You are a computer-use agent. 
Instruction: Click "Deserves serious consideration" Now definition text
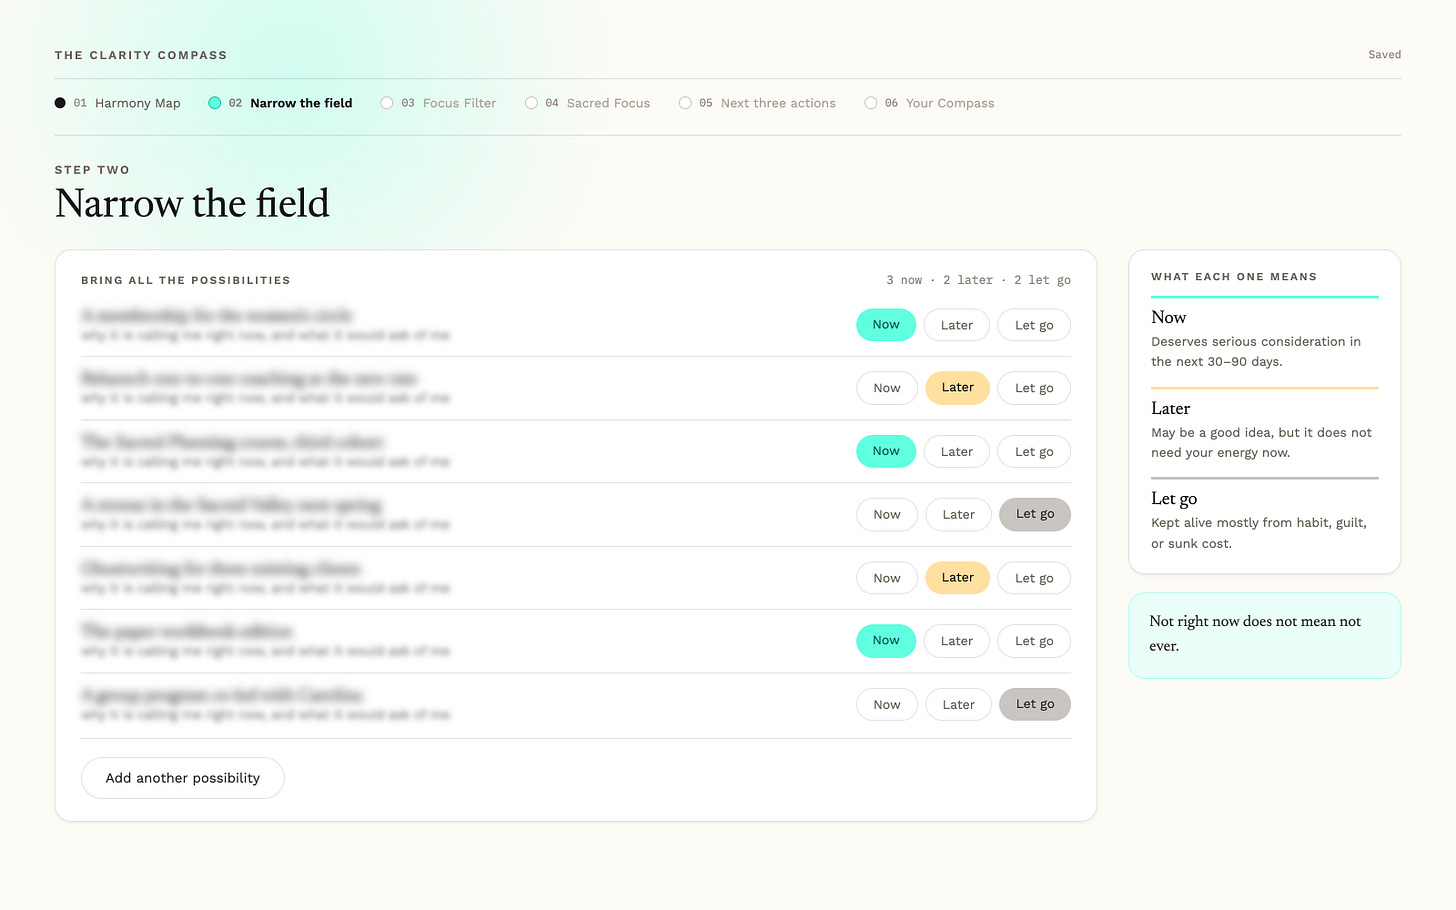click(1256, 352)
